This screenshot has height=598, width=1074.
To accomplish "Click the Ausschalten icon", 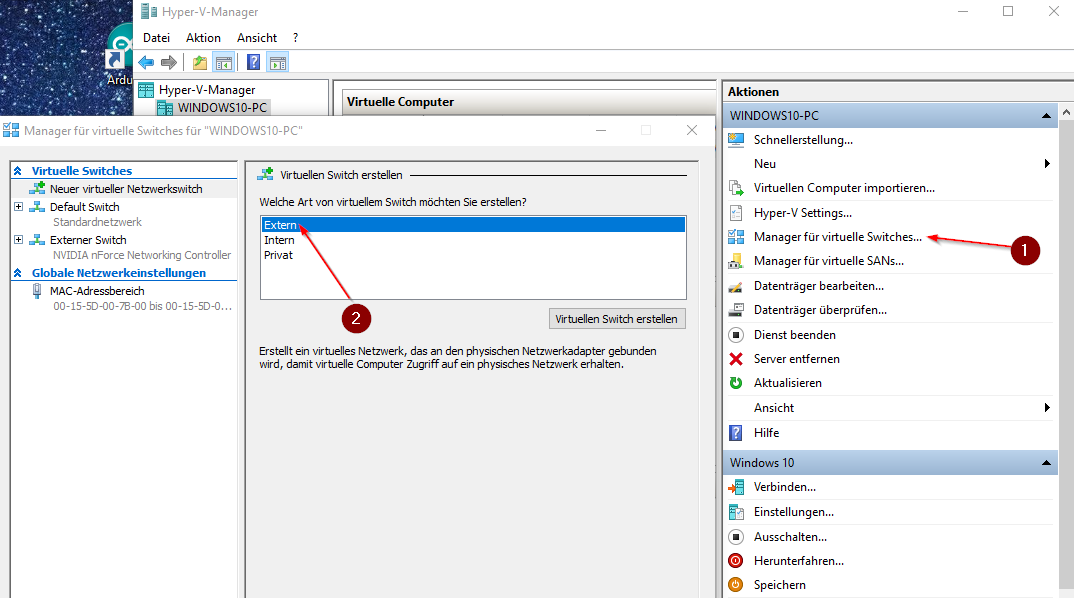I will [x=736, y=537].
